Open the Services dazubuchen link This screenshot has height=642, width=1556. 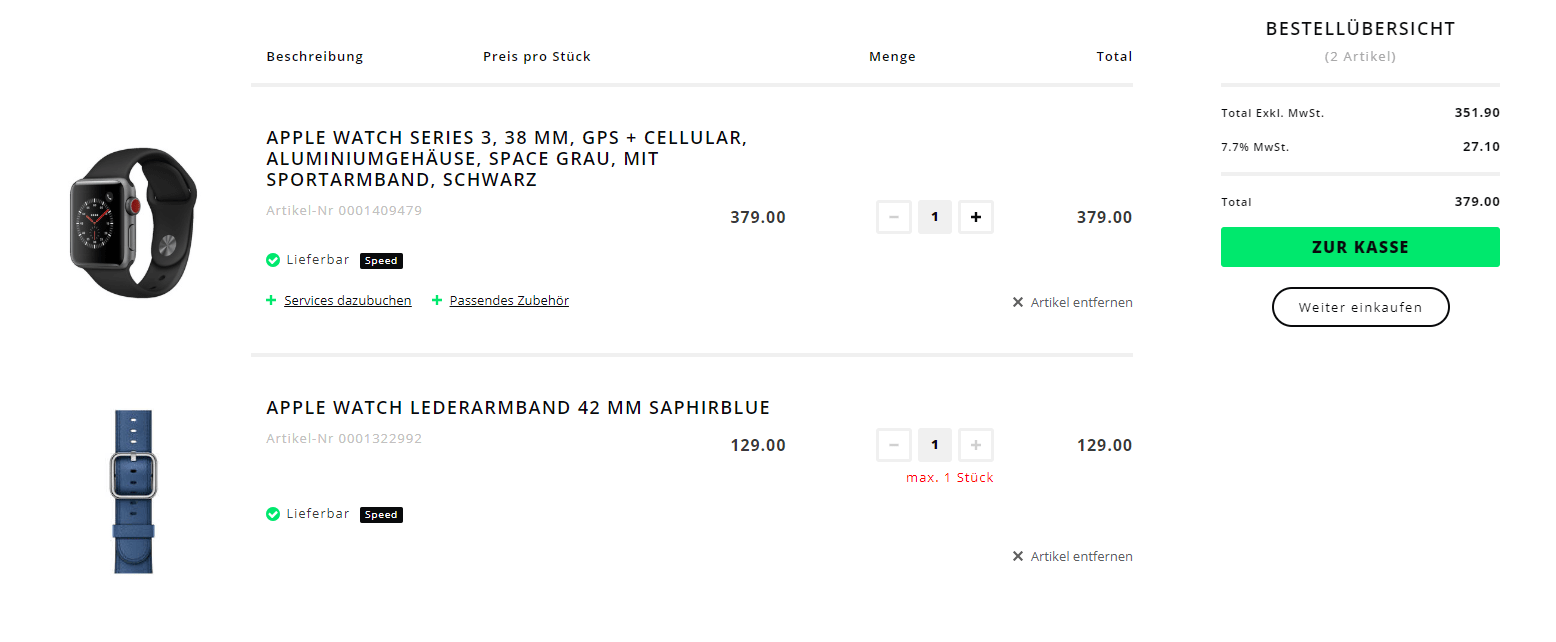tap(348, 300)
